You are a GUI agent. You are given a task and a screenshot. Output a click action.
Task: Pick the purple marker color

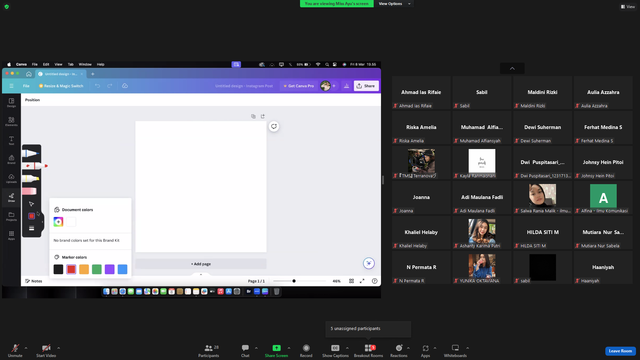coord(109,269)
